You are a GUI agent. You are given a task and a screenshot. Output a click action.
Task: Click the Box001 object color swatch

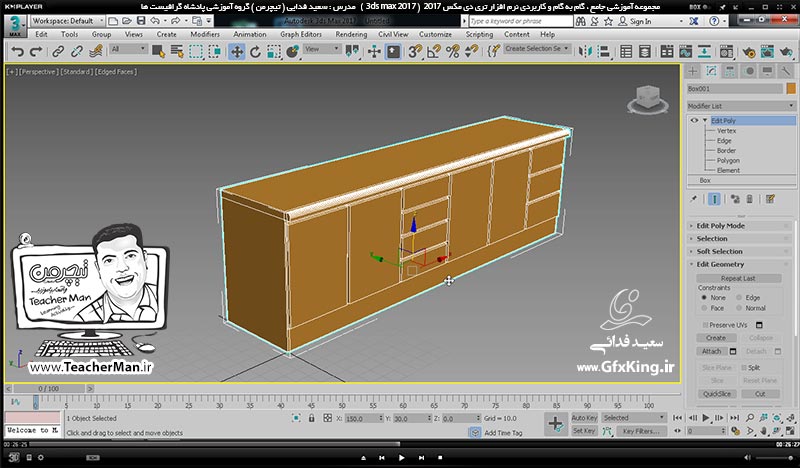(x=791, y=89)
